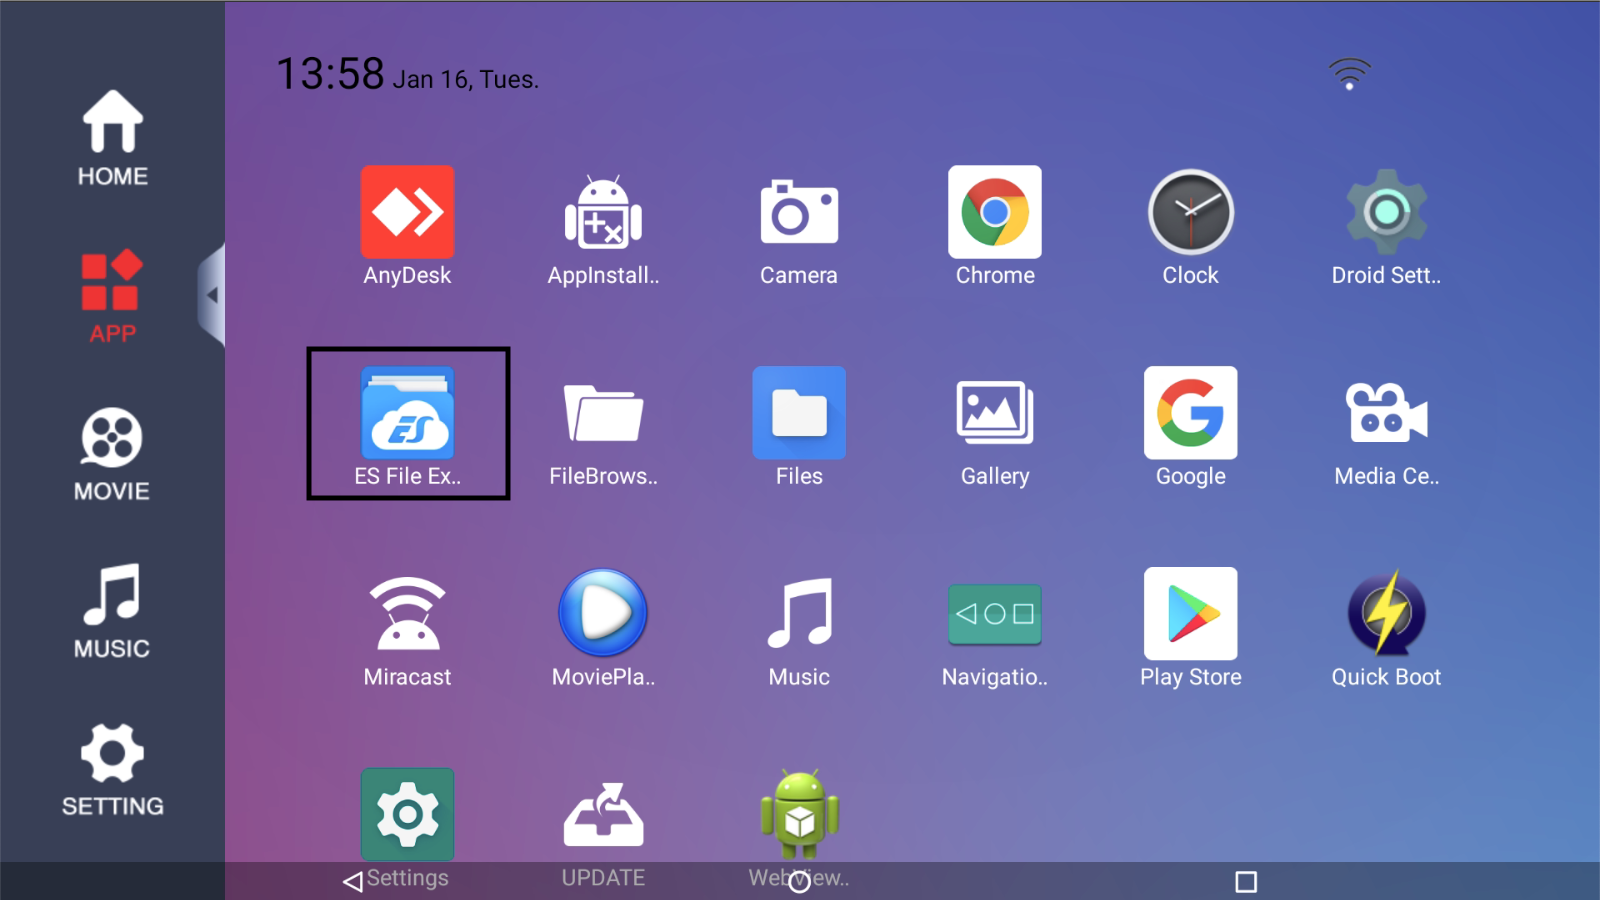
Task: Open SETTING from the sidebar
Action: pyautogui.click(x=111, y=768)
